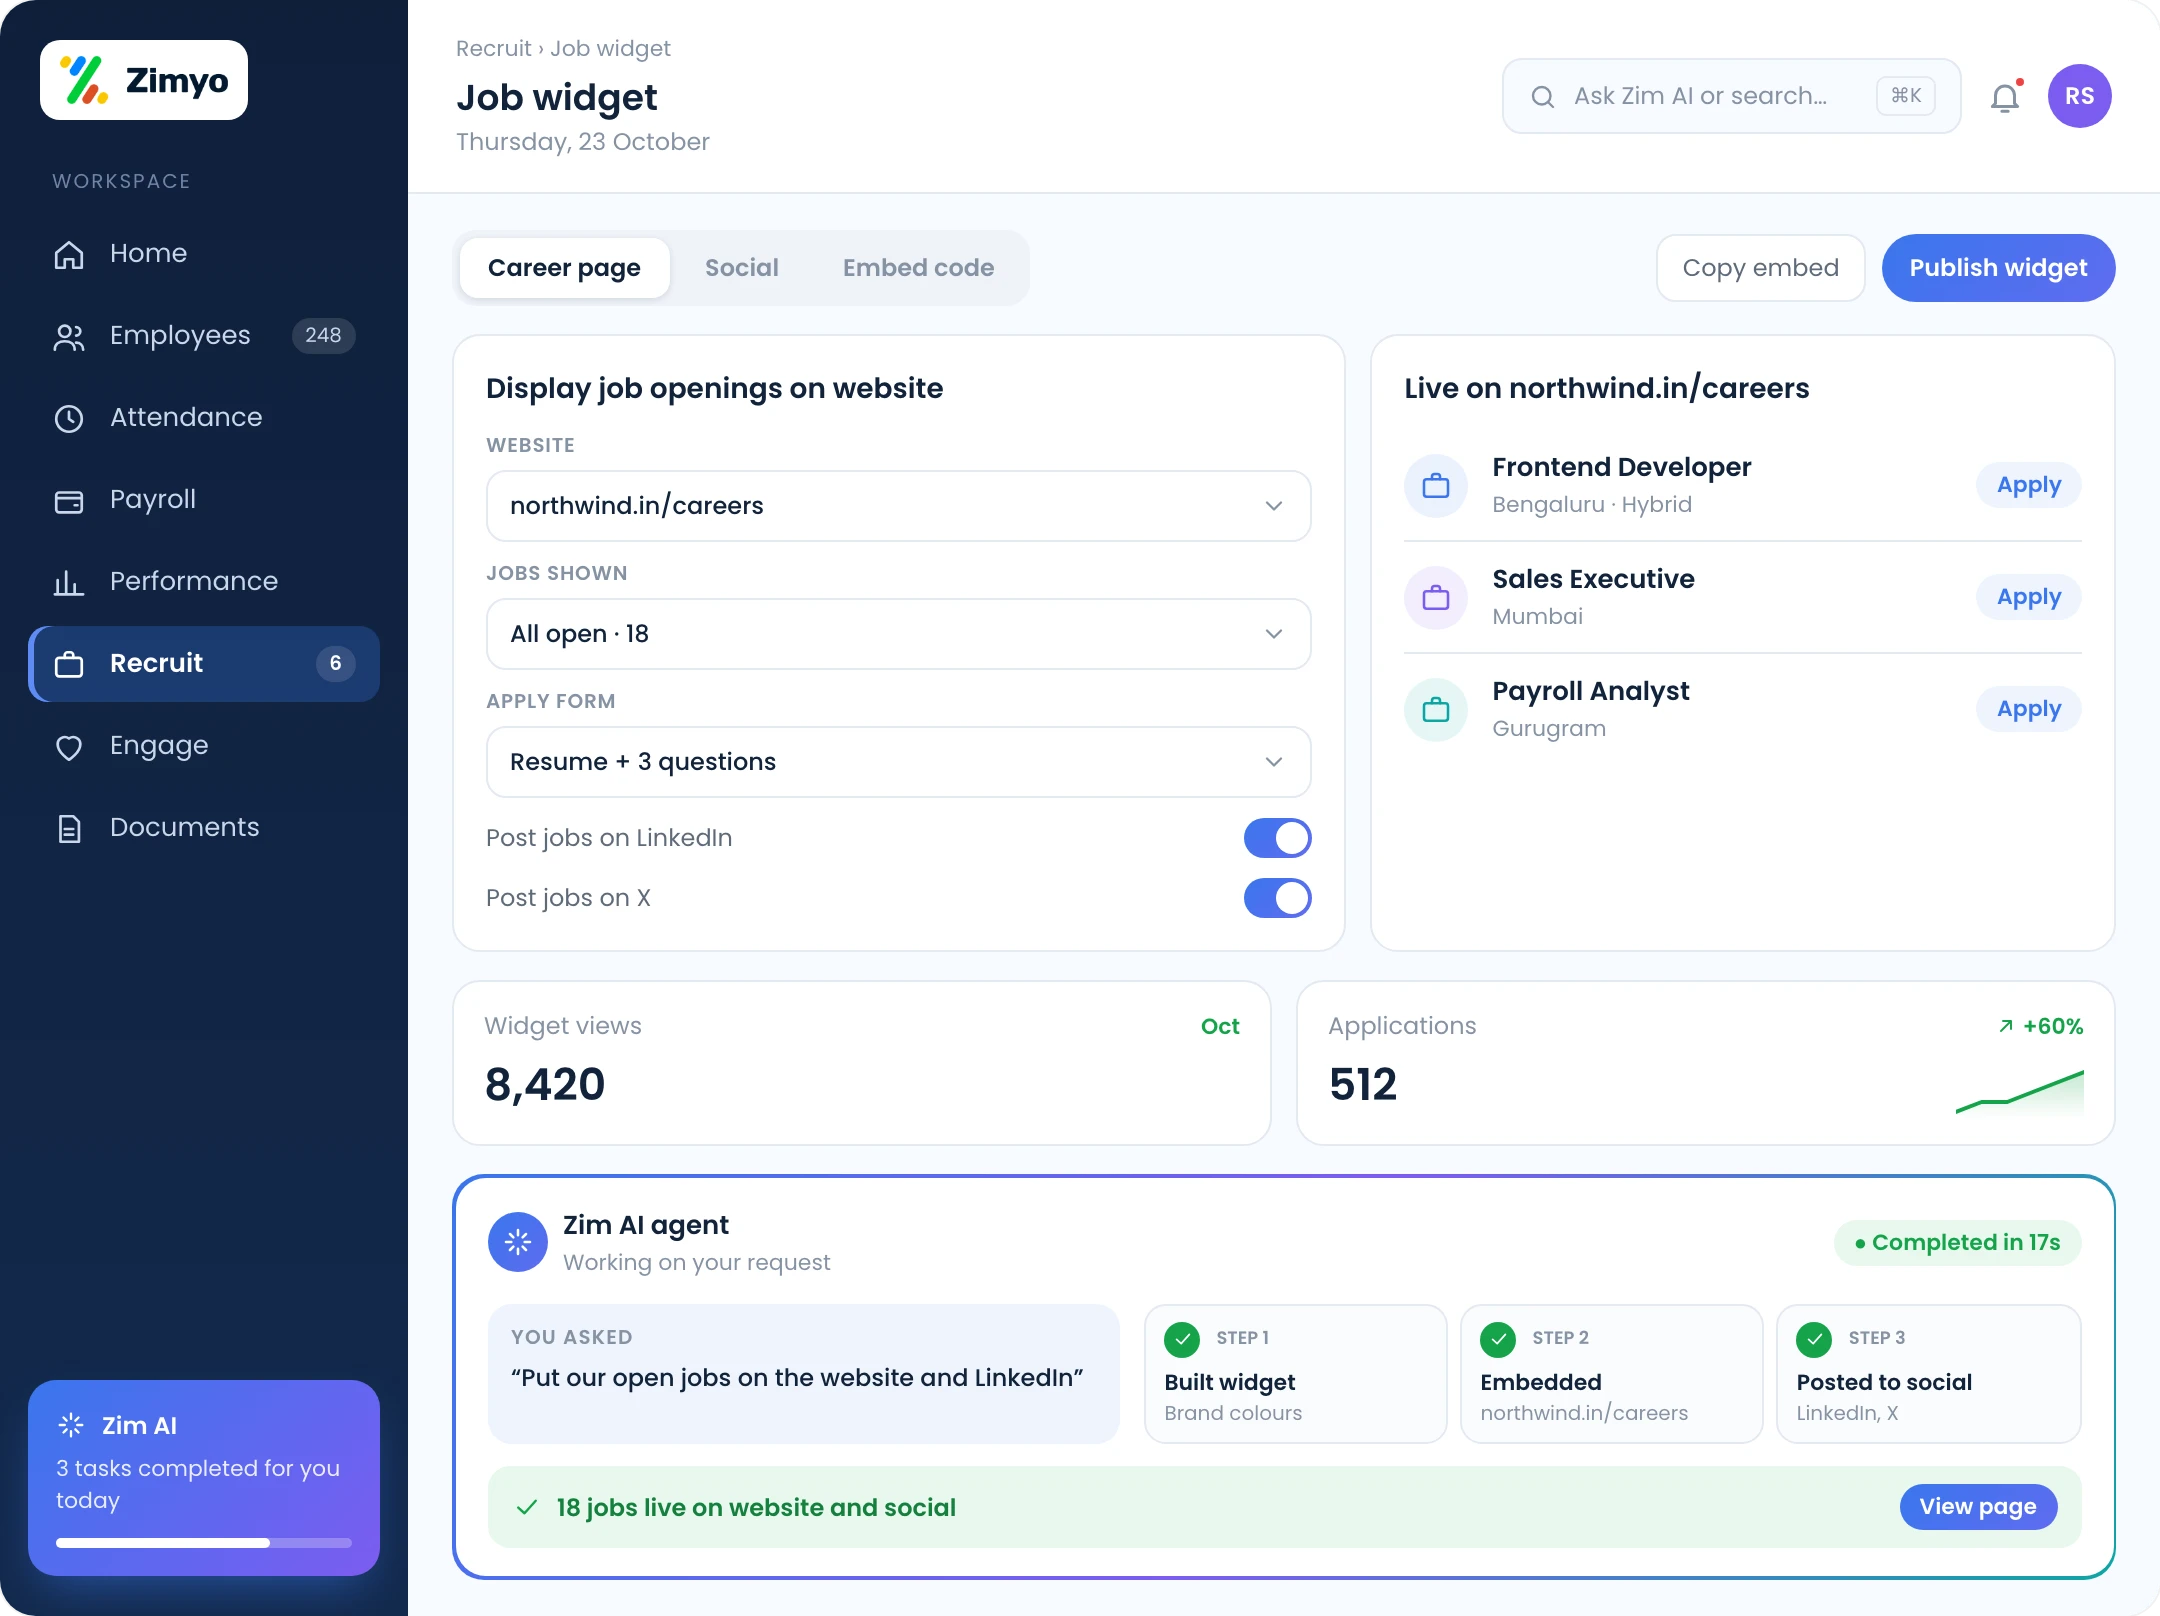Click the Zim AI agent sparkle icon
The width and height of the screenshot is (2160, 1616).
517,1242
